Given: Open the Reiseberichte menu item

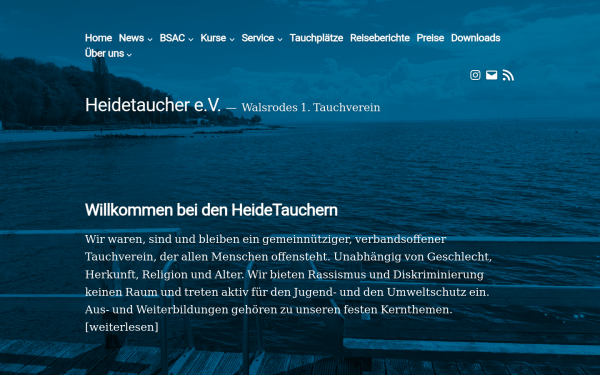Looking at the screenshot, I should 380,38.
